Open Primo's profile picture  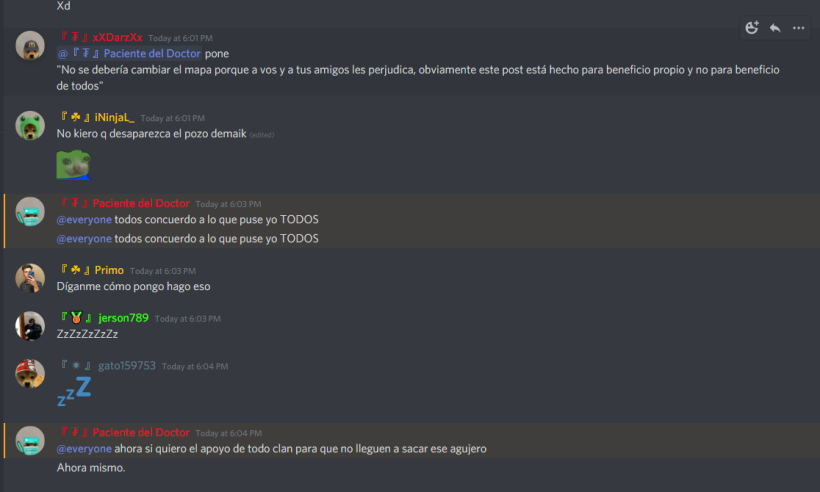tap(30, 278)
